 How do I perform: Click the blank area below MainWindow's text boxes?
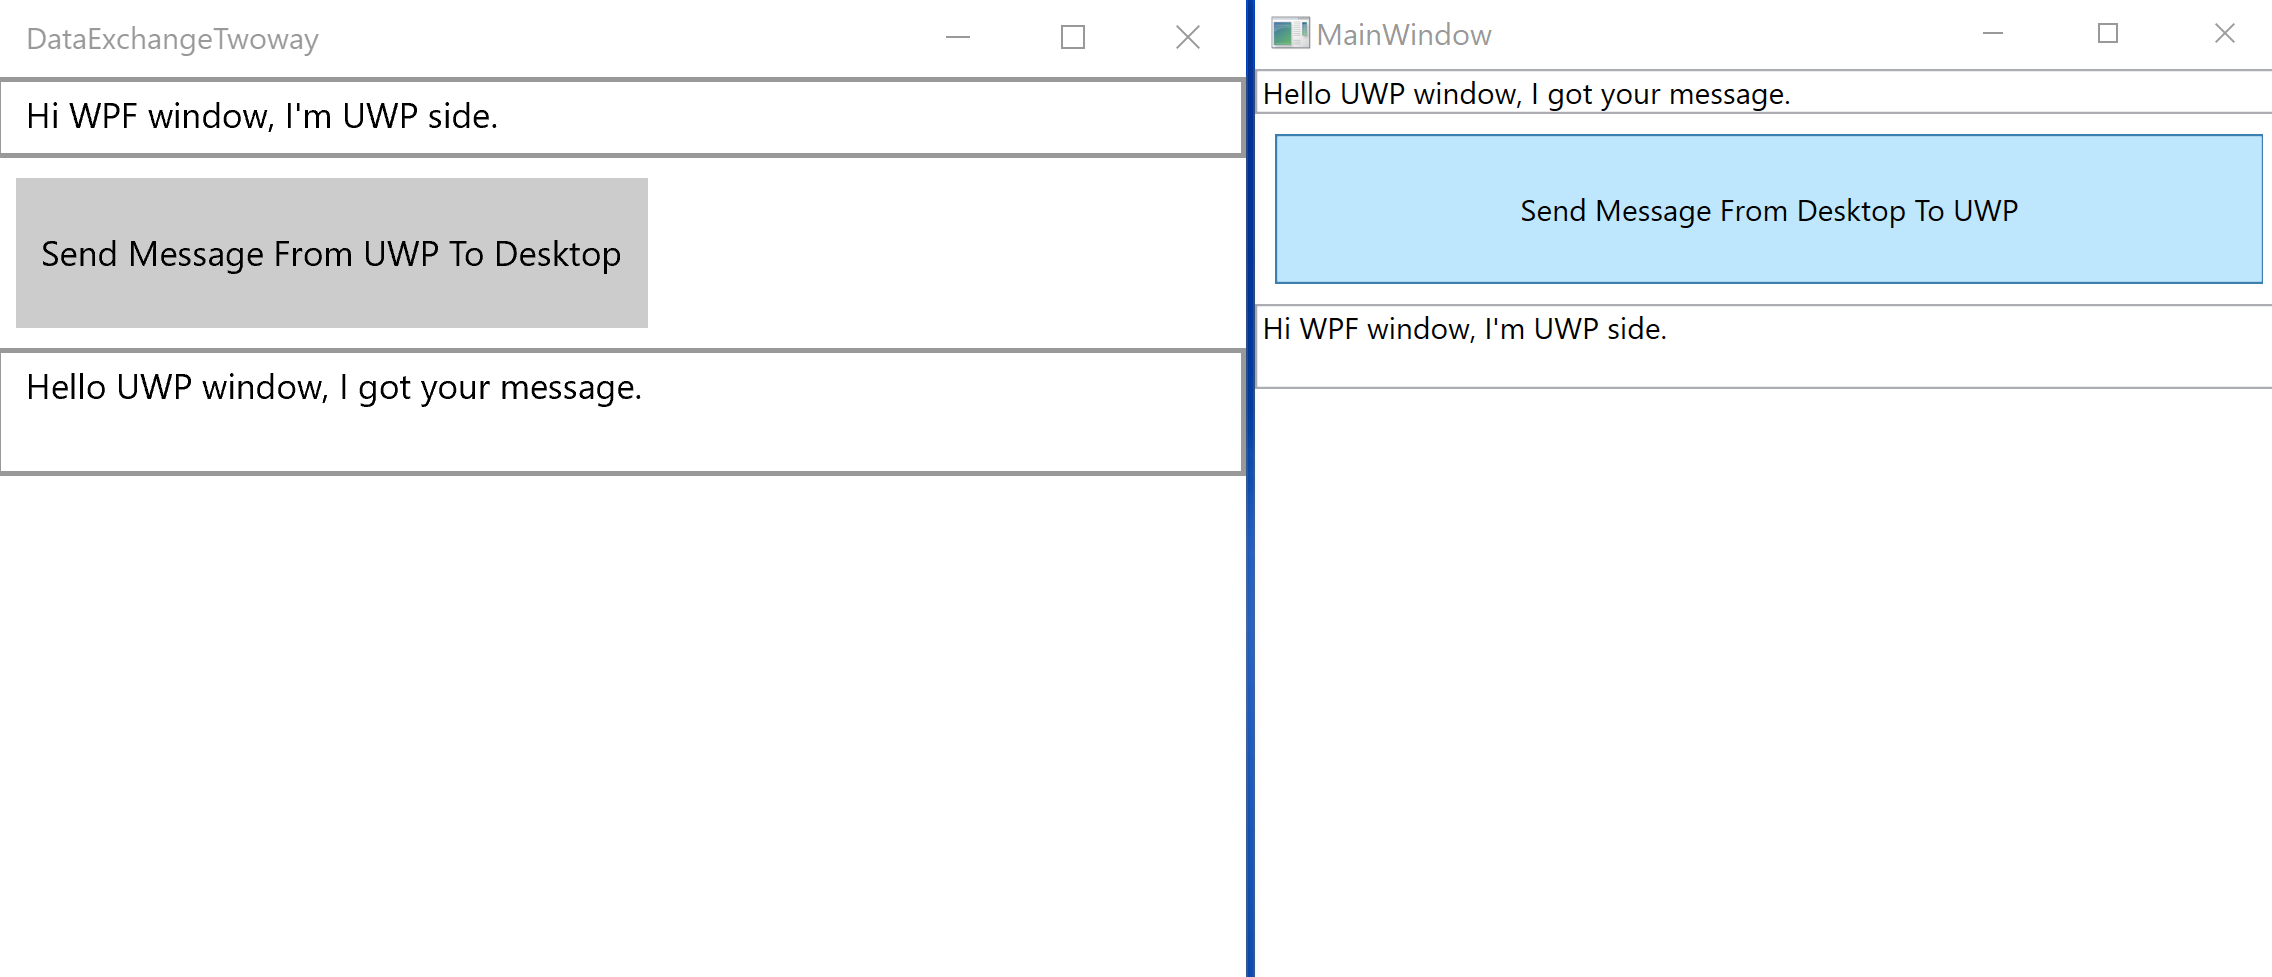coord(1760,680)
